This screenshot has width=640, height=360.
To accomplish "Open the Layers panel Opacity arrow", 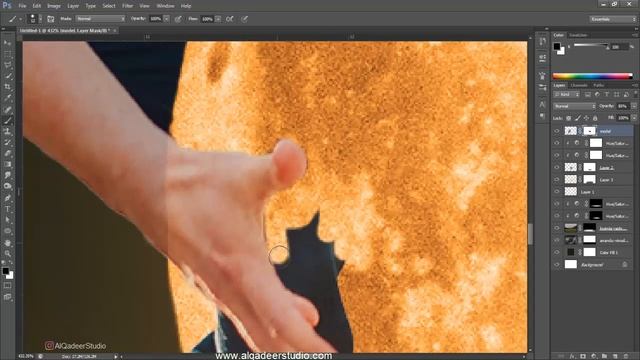I will tap(634, 106).
